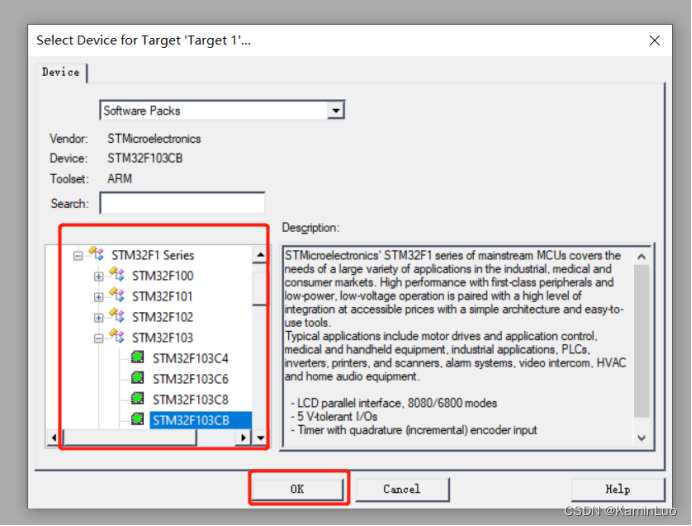692x526 pixels.
Task: Click device tree scroll down arrow
Action: [x=260, y=438]
